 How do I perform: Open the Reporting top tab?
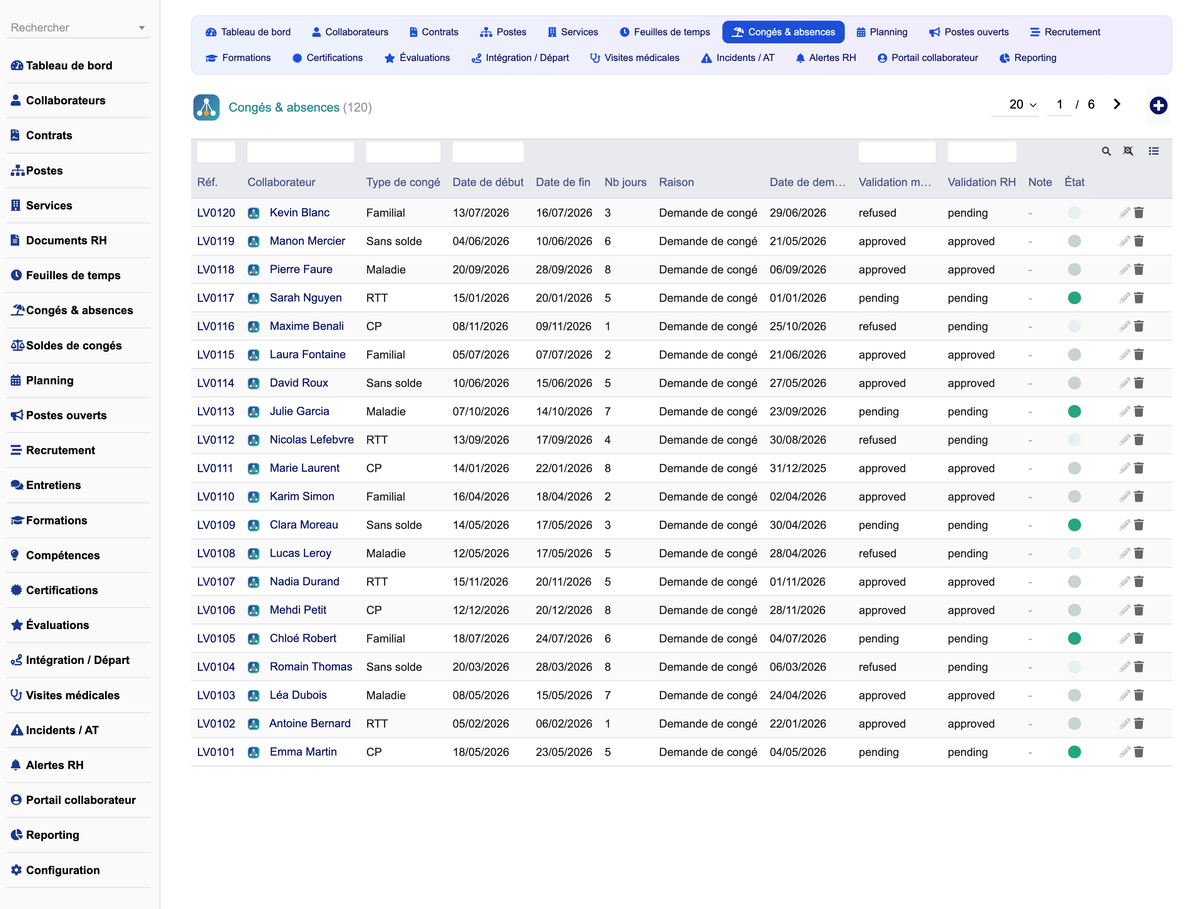point(1027,58)
